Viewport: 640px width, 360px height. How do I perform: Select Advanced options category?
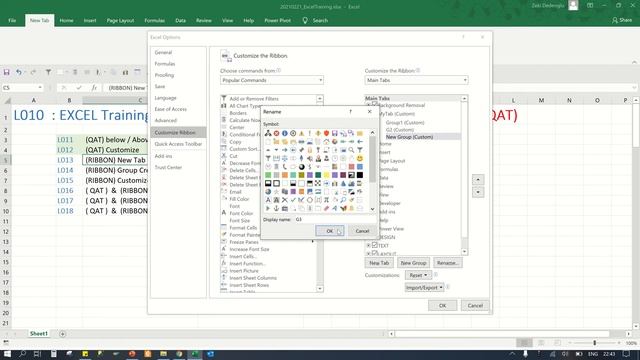pyautogui.click(x=166, y=120)
